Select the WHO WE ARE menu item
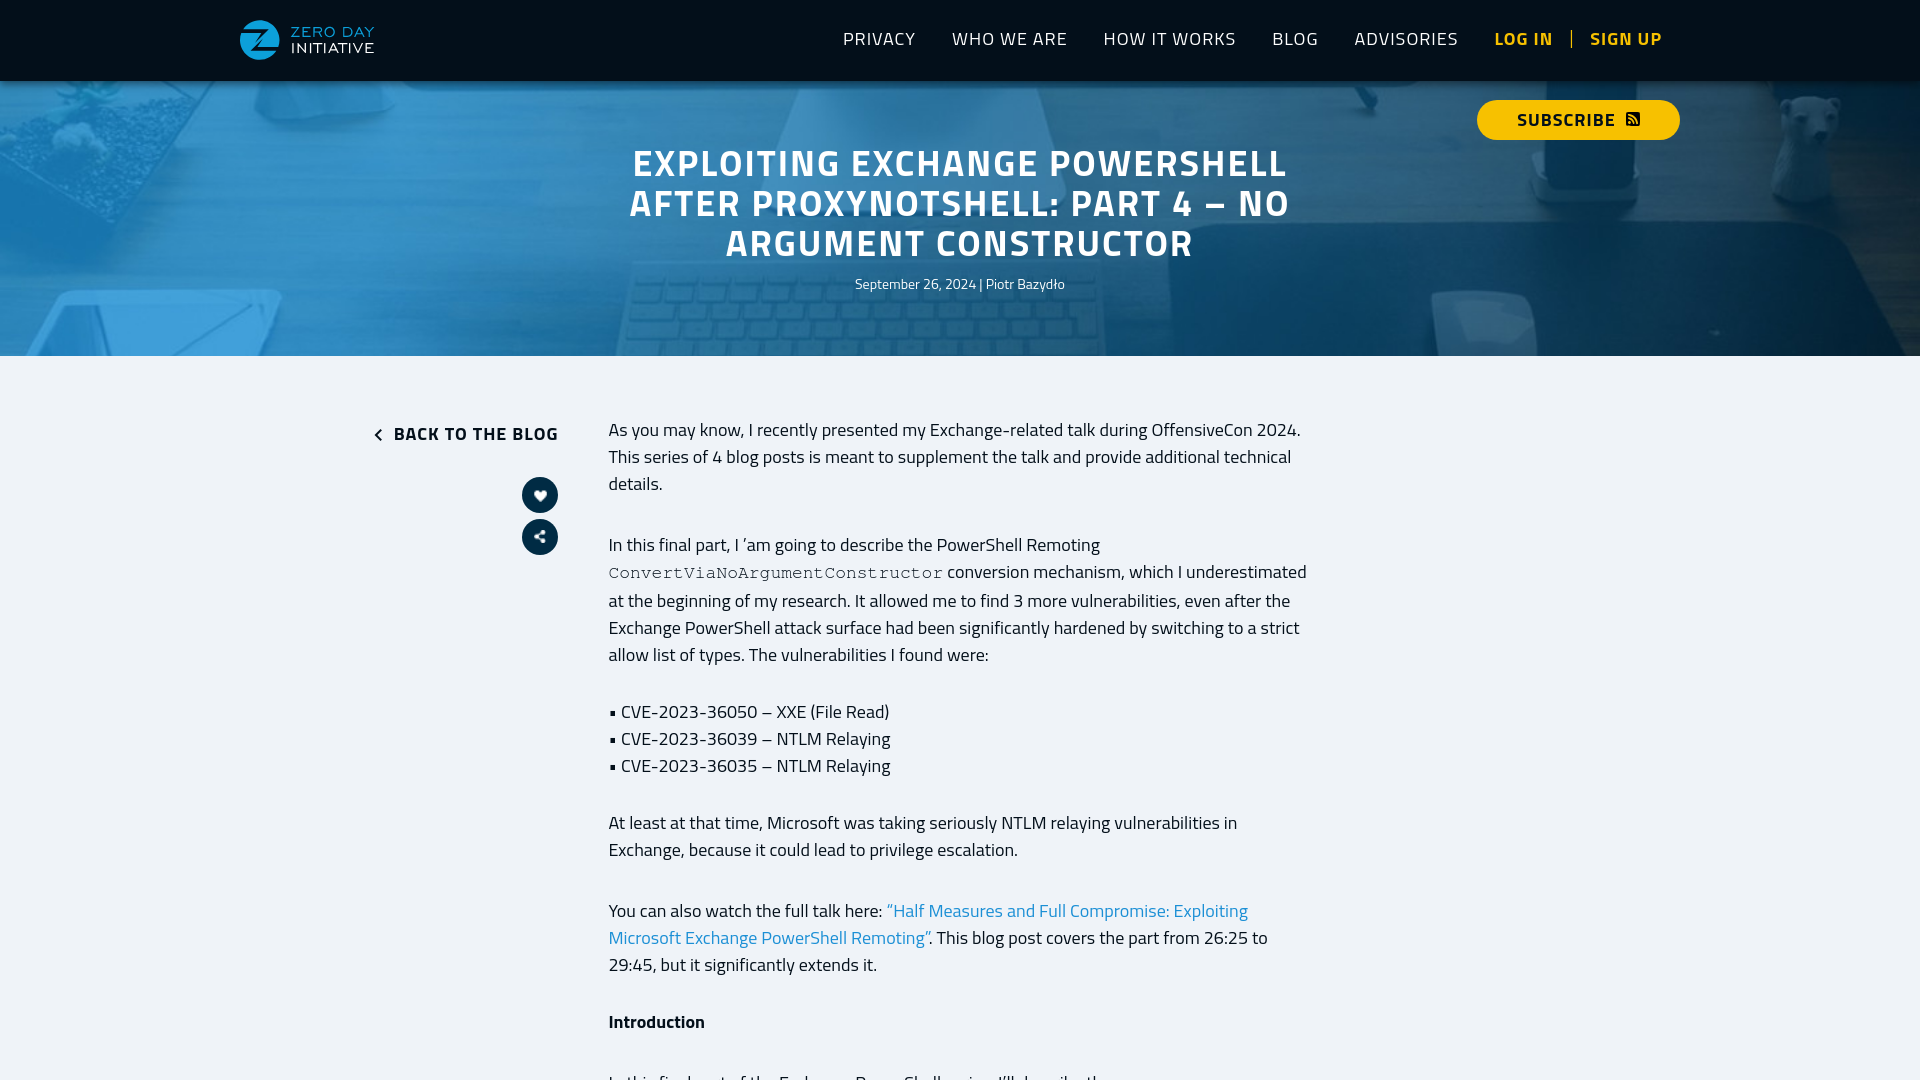 (1009, 38)
